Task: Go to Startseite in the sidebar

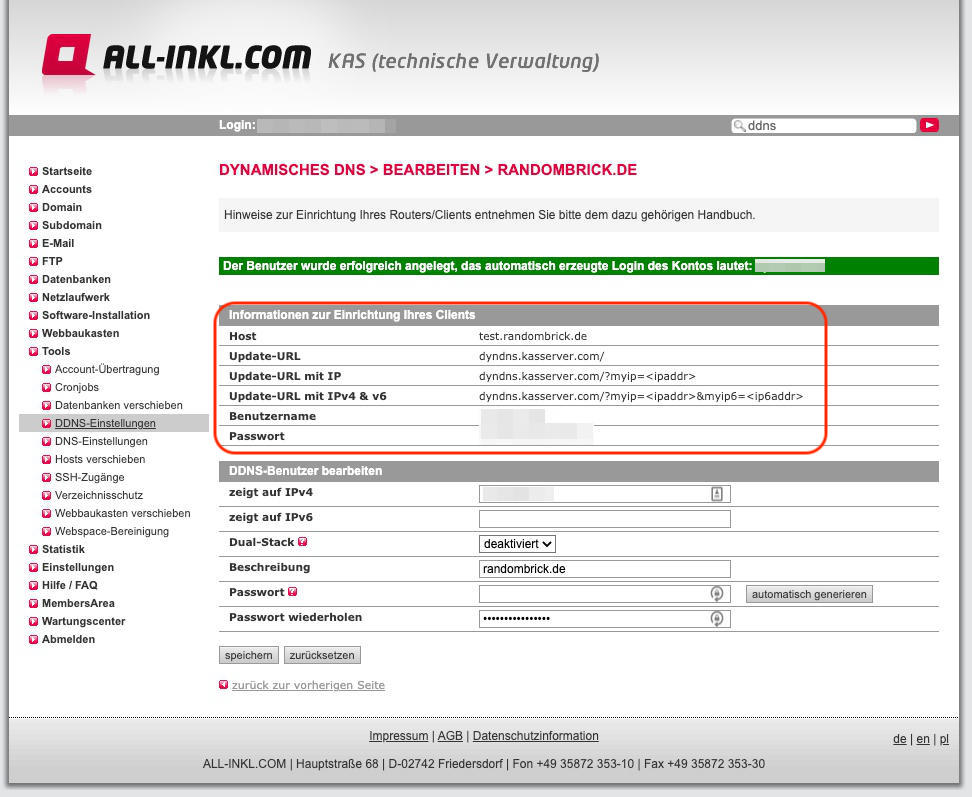Action: (67, 171)
